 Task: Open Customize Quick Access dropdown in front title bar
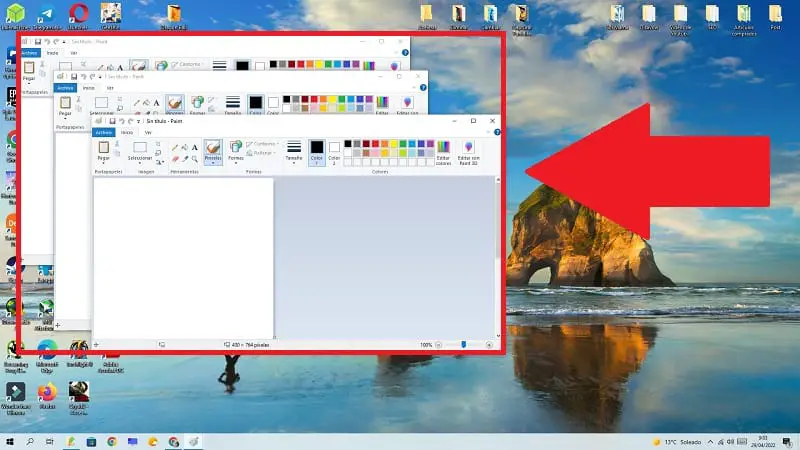138,121
